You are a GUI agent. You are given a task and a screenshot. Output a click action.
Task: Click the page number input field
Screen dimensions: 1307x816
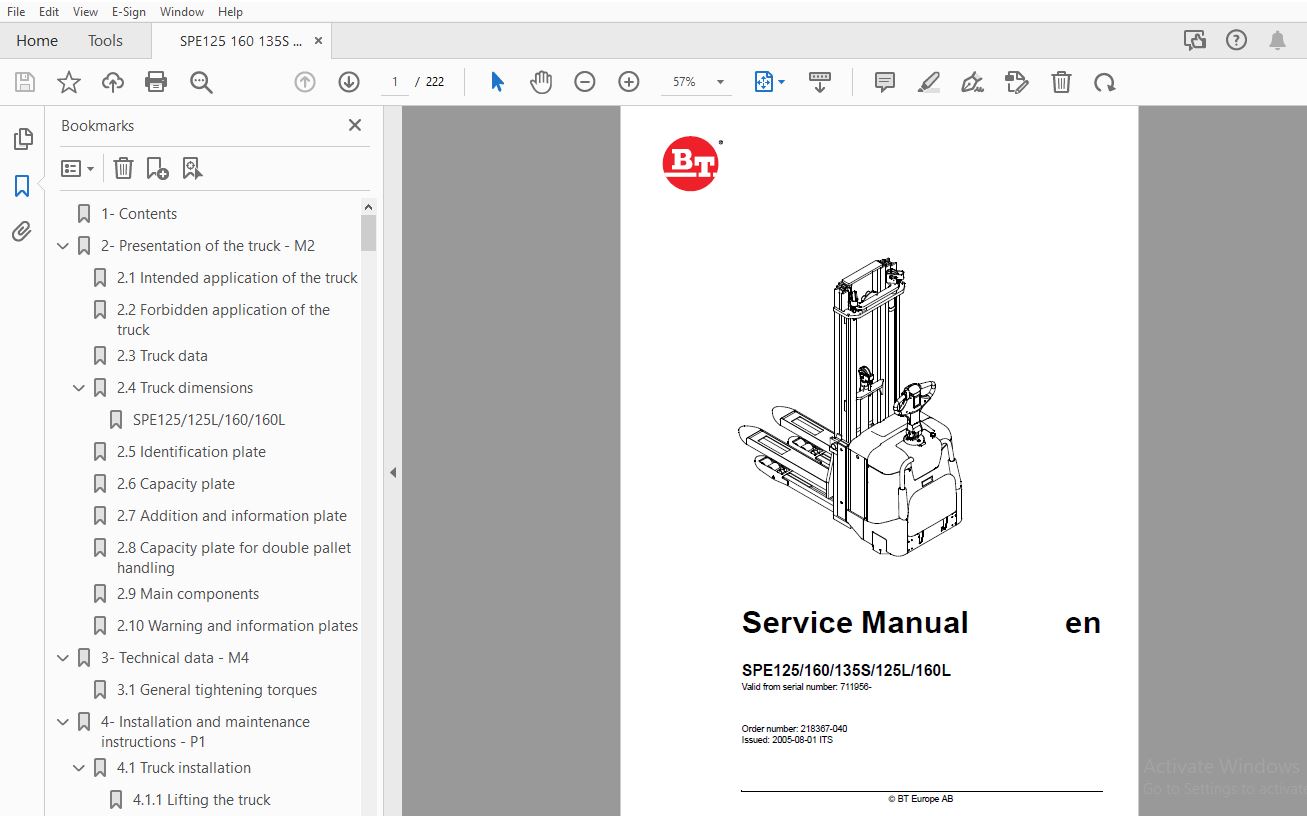[395, 82]
